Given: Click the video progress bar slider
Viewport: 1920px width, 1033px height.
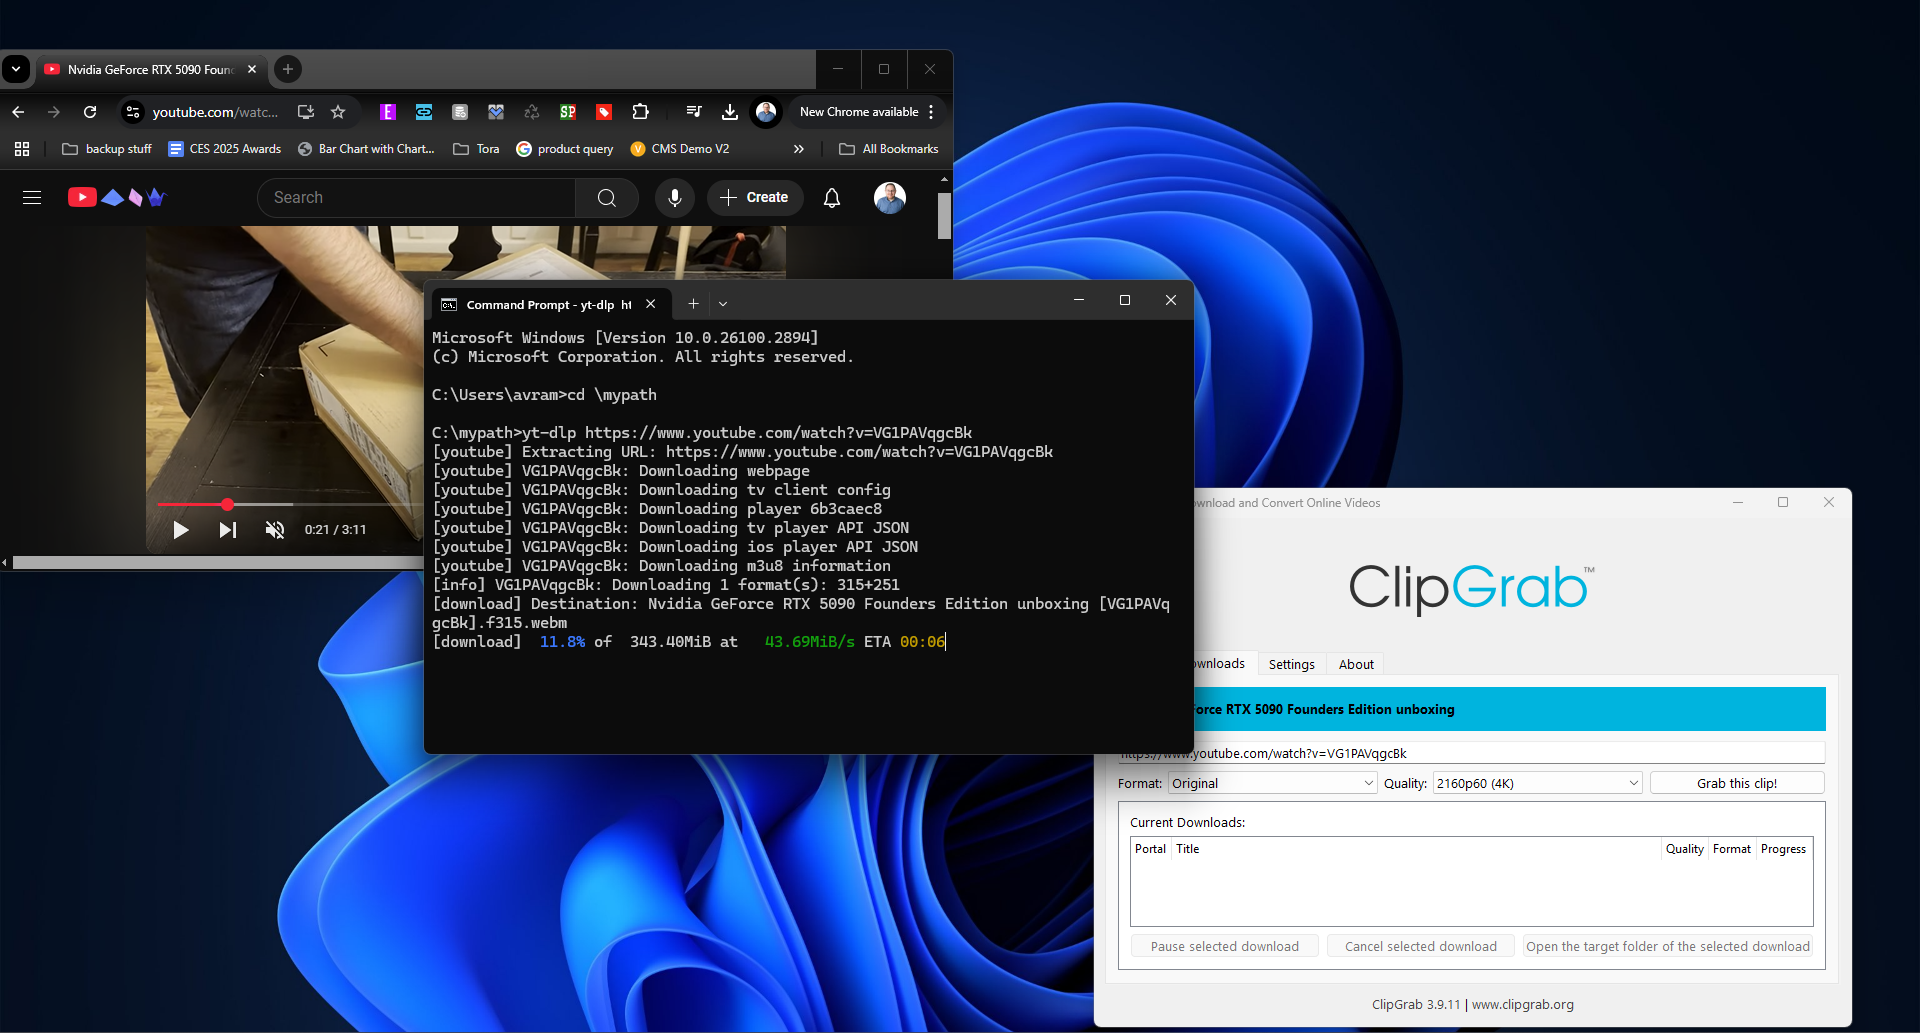Looking at the screenshot, I should [x=227, y=504].
